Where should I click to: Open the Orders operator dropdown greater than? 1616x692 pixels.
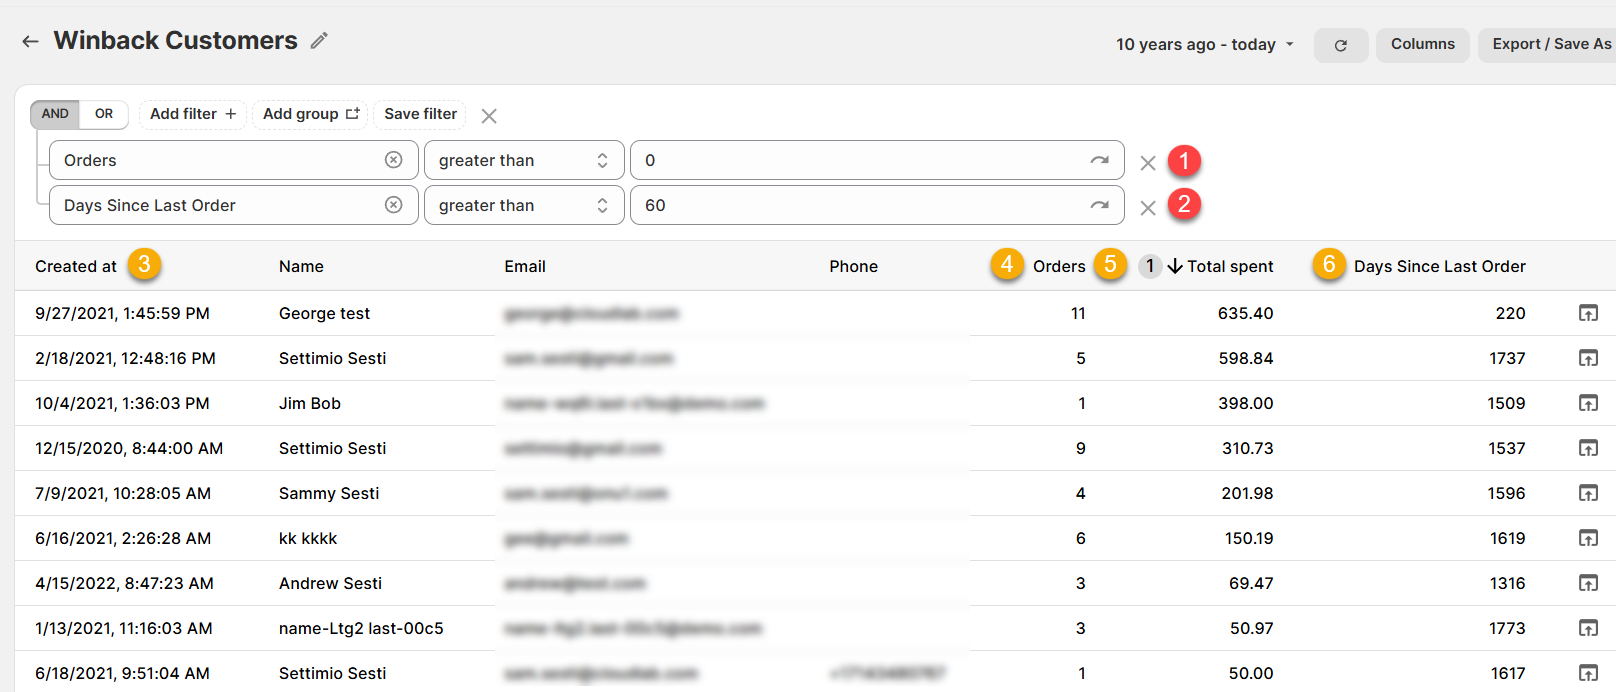tap(523, 160)
